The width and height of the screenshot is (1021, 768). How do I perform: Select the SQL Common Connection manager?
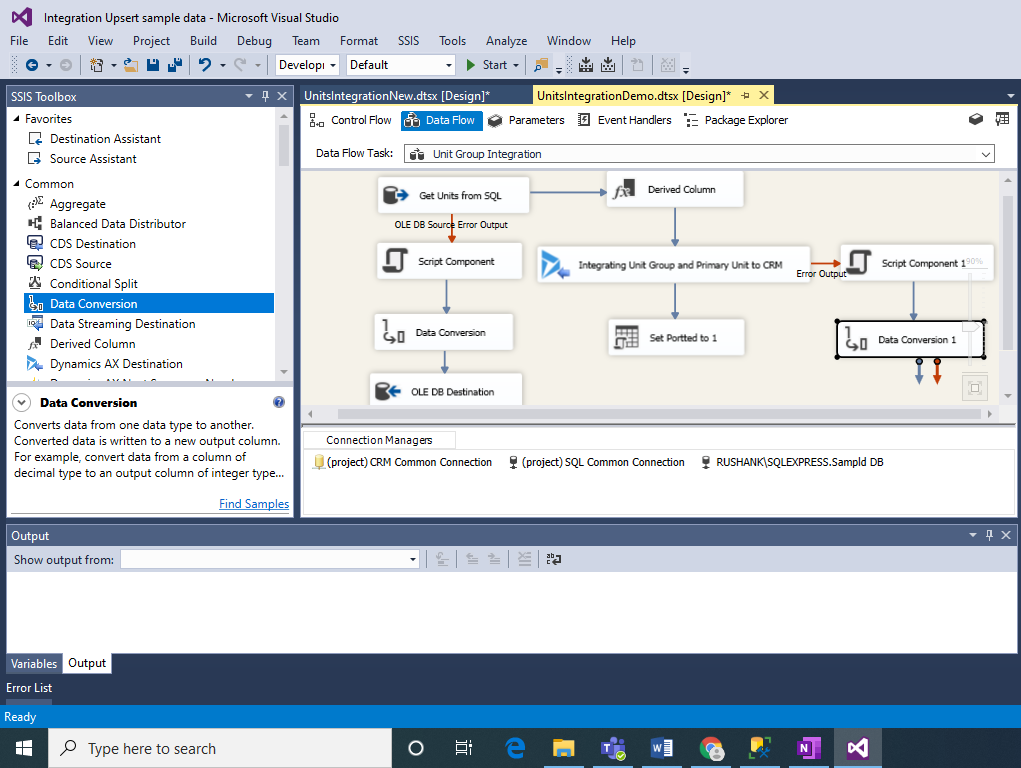click(597, 462)
